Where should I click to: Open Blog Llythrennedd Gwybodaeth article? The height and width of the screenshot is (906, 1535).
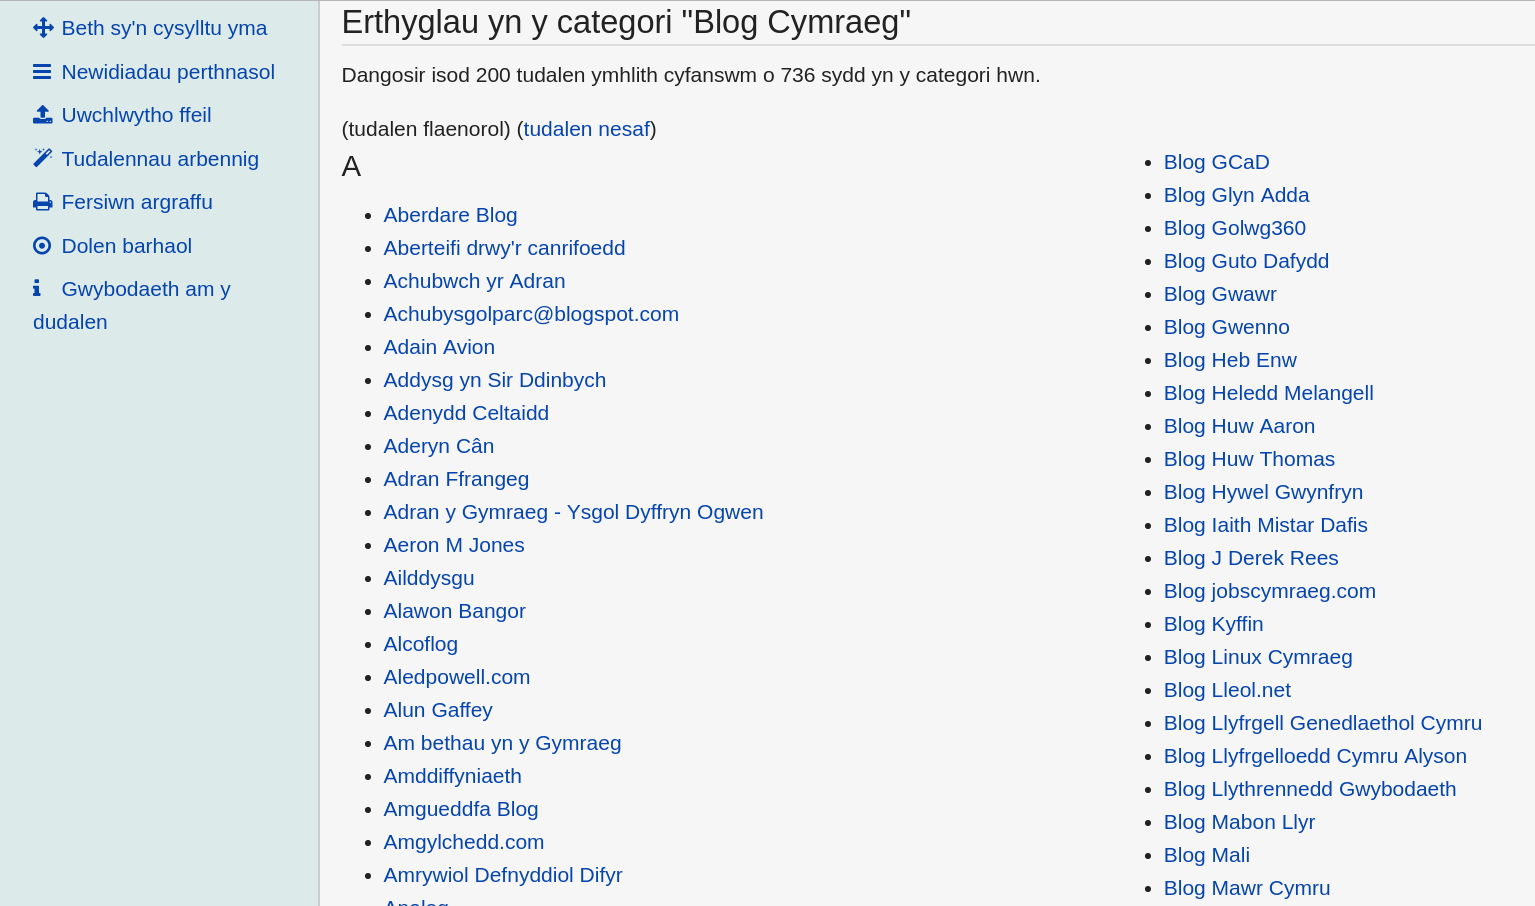tap(1310, 789)
